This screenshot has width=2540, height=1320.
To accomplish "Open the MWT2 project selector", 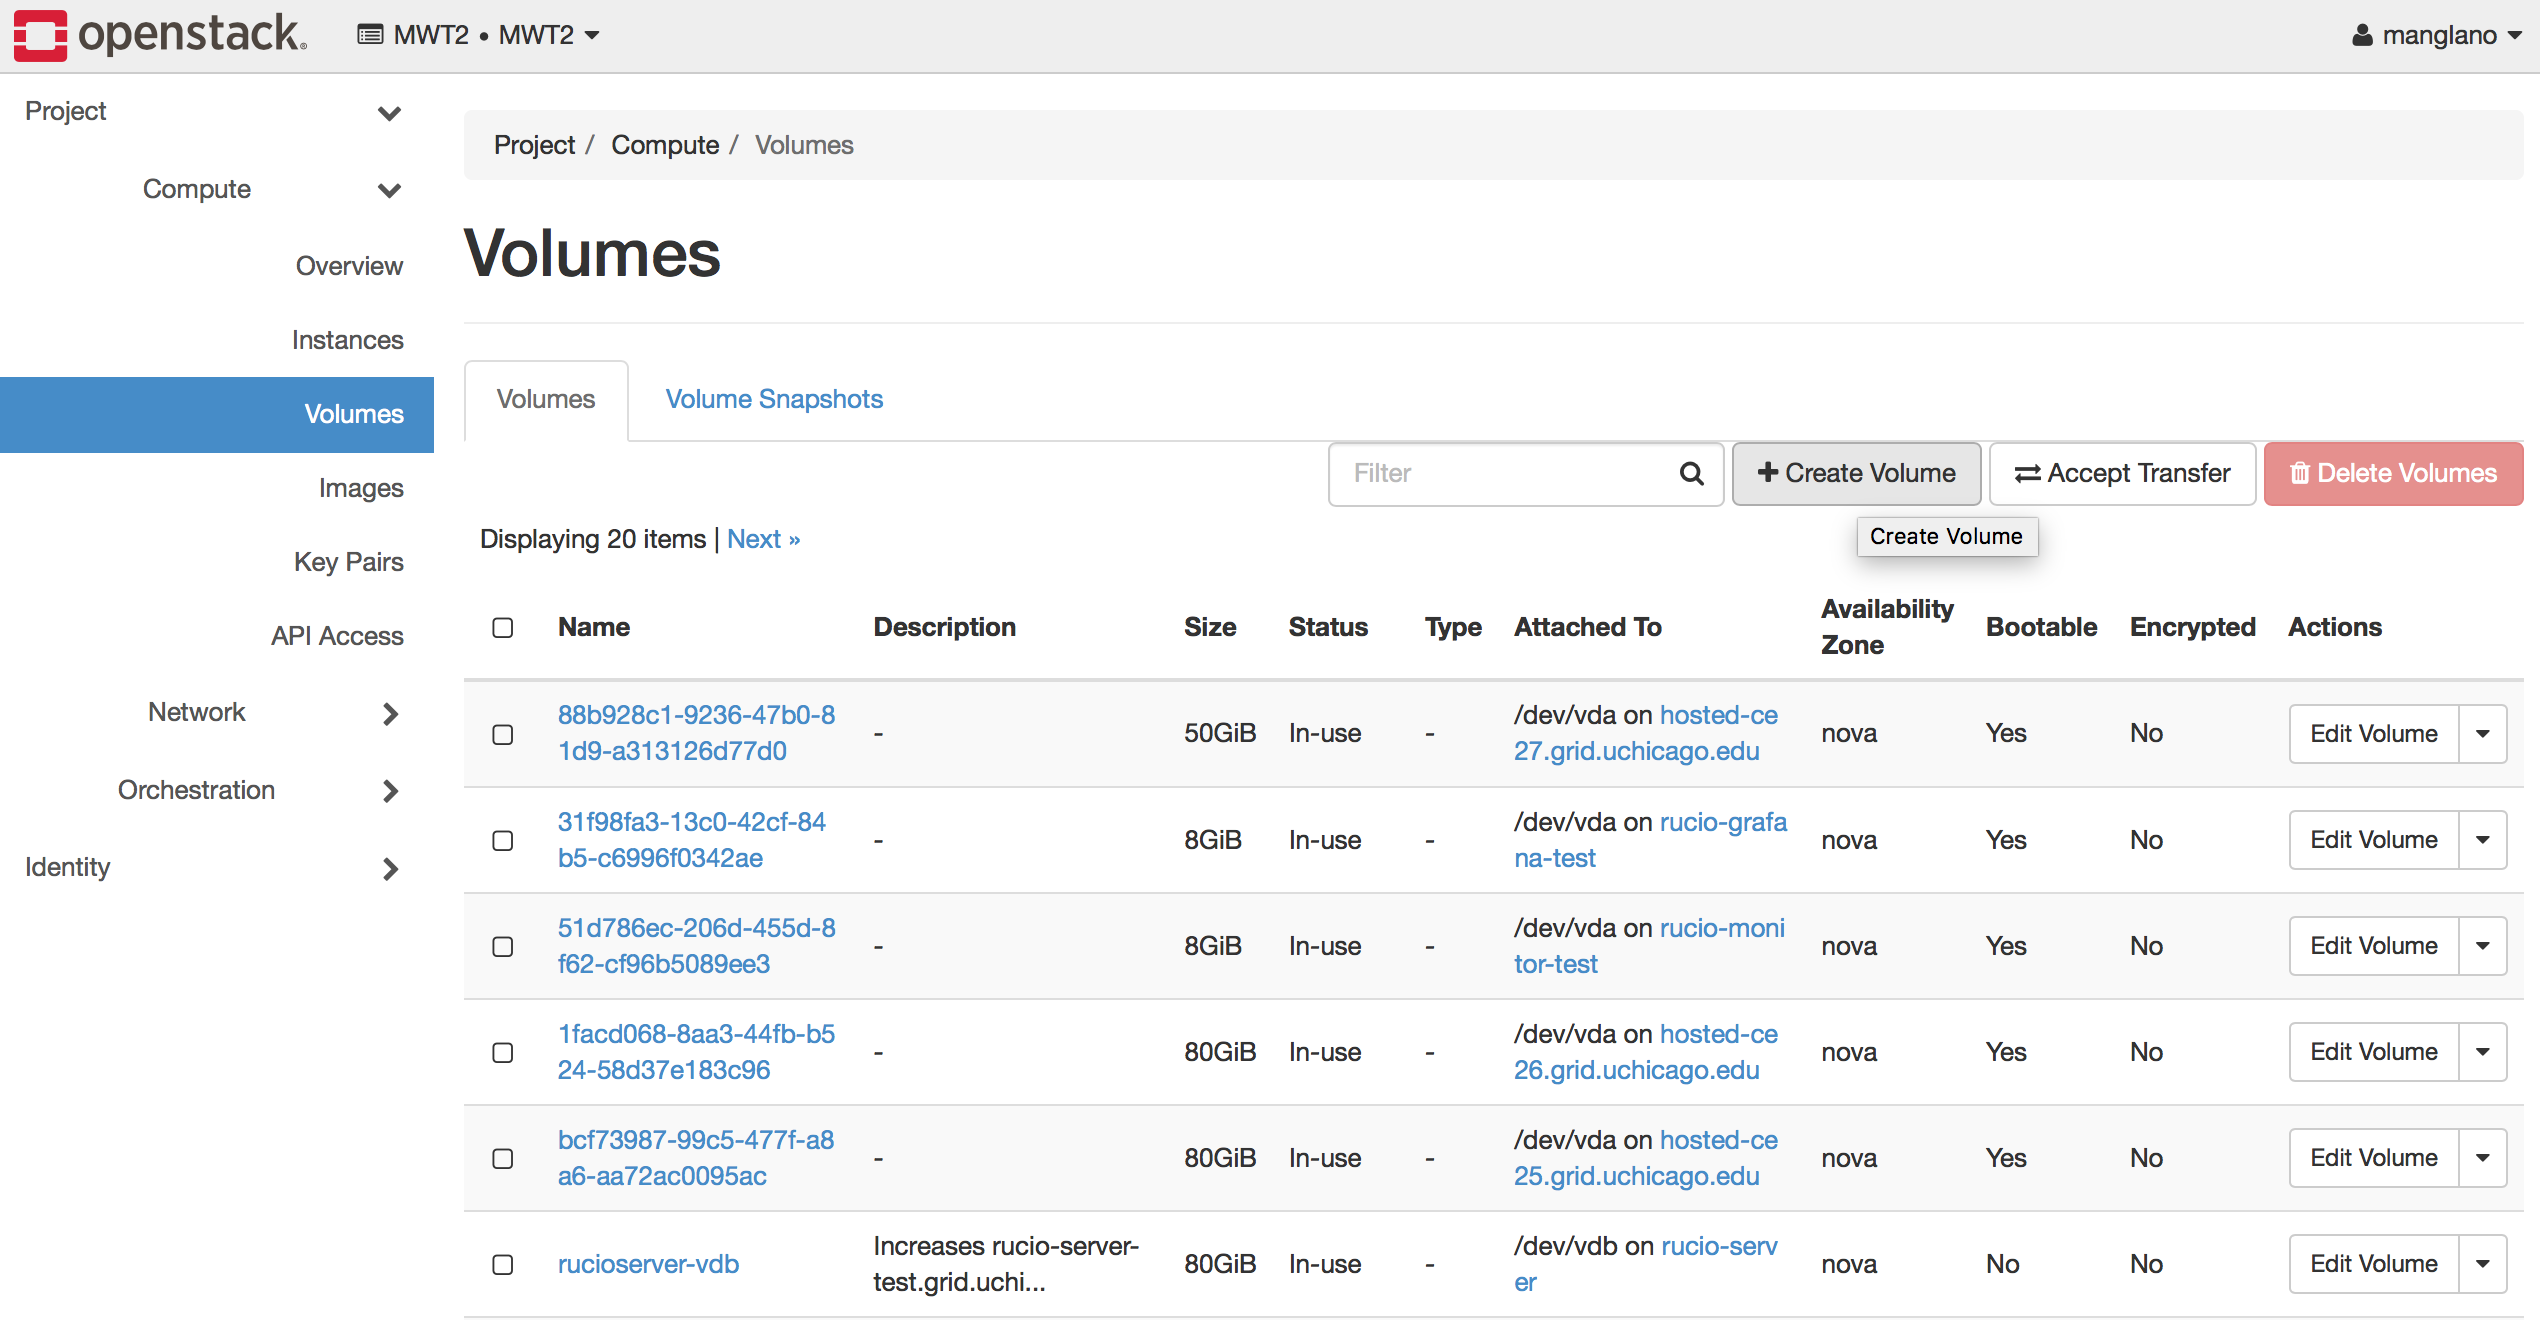I will point(479,35).
